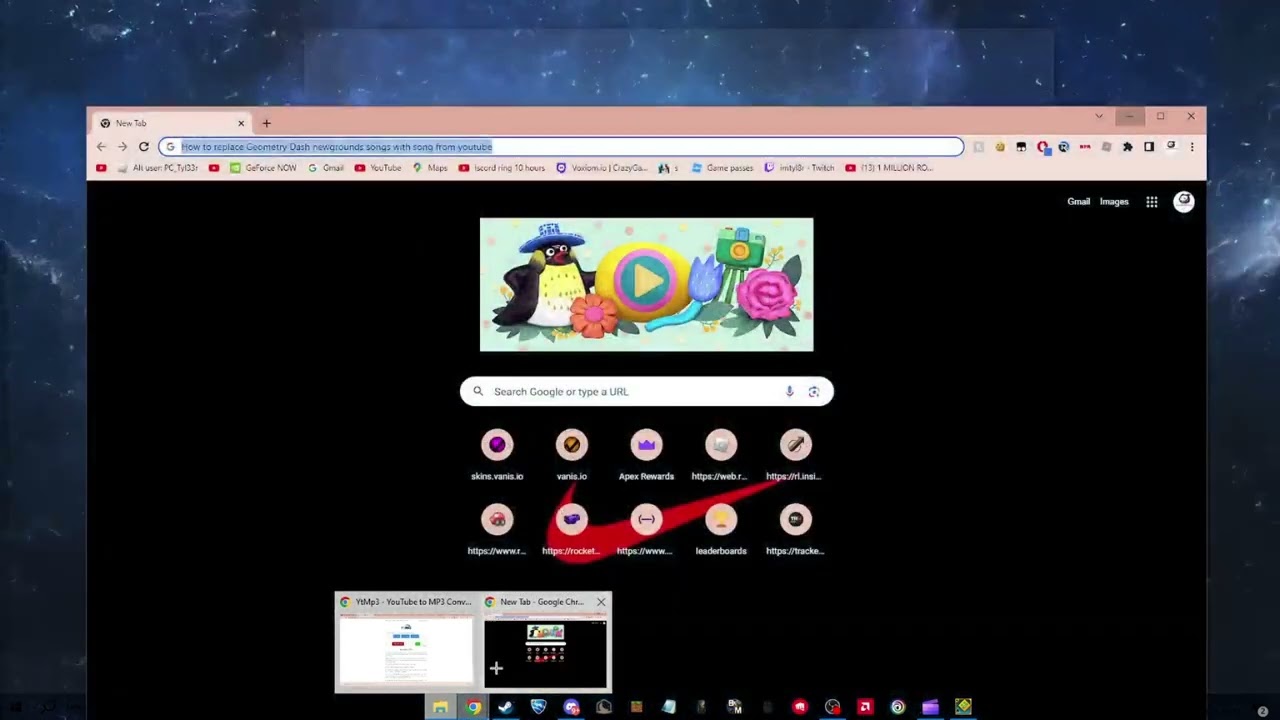This screenshot has height=720, width=1280.
Task: Open the https://rl.insi... shortcut
Action: click(796, 455)
